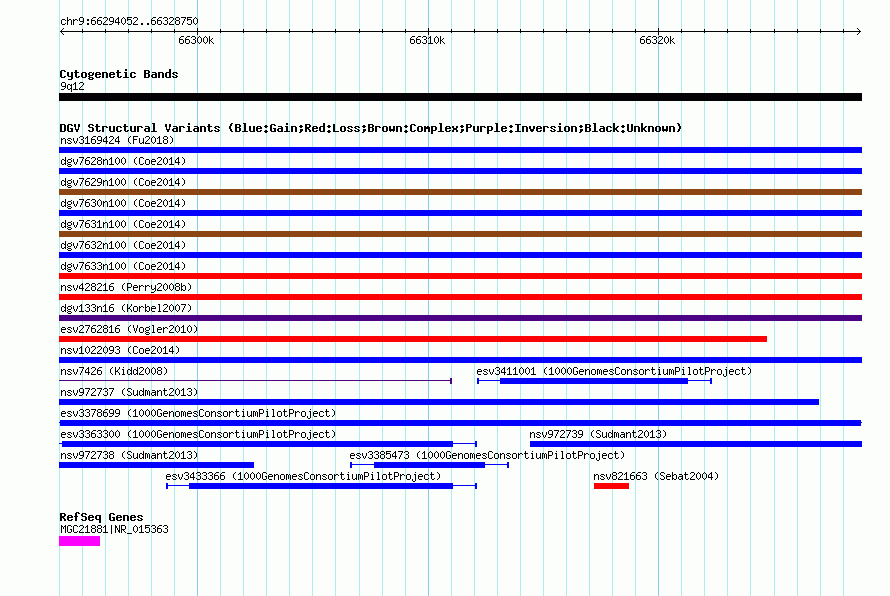Click the thin nsv7426 (Kidd2008) line
Viewport: 890px width, 596px height.
255,381
